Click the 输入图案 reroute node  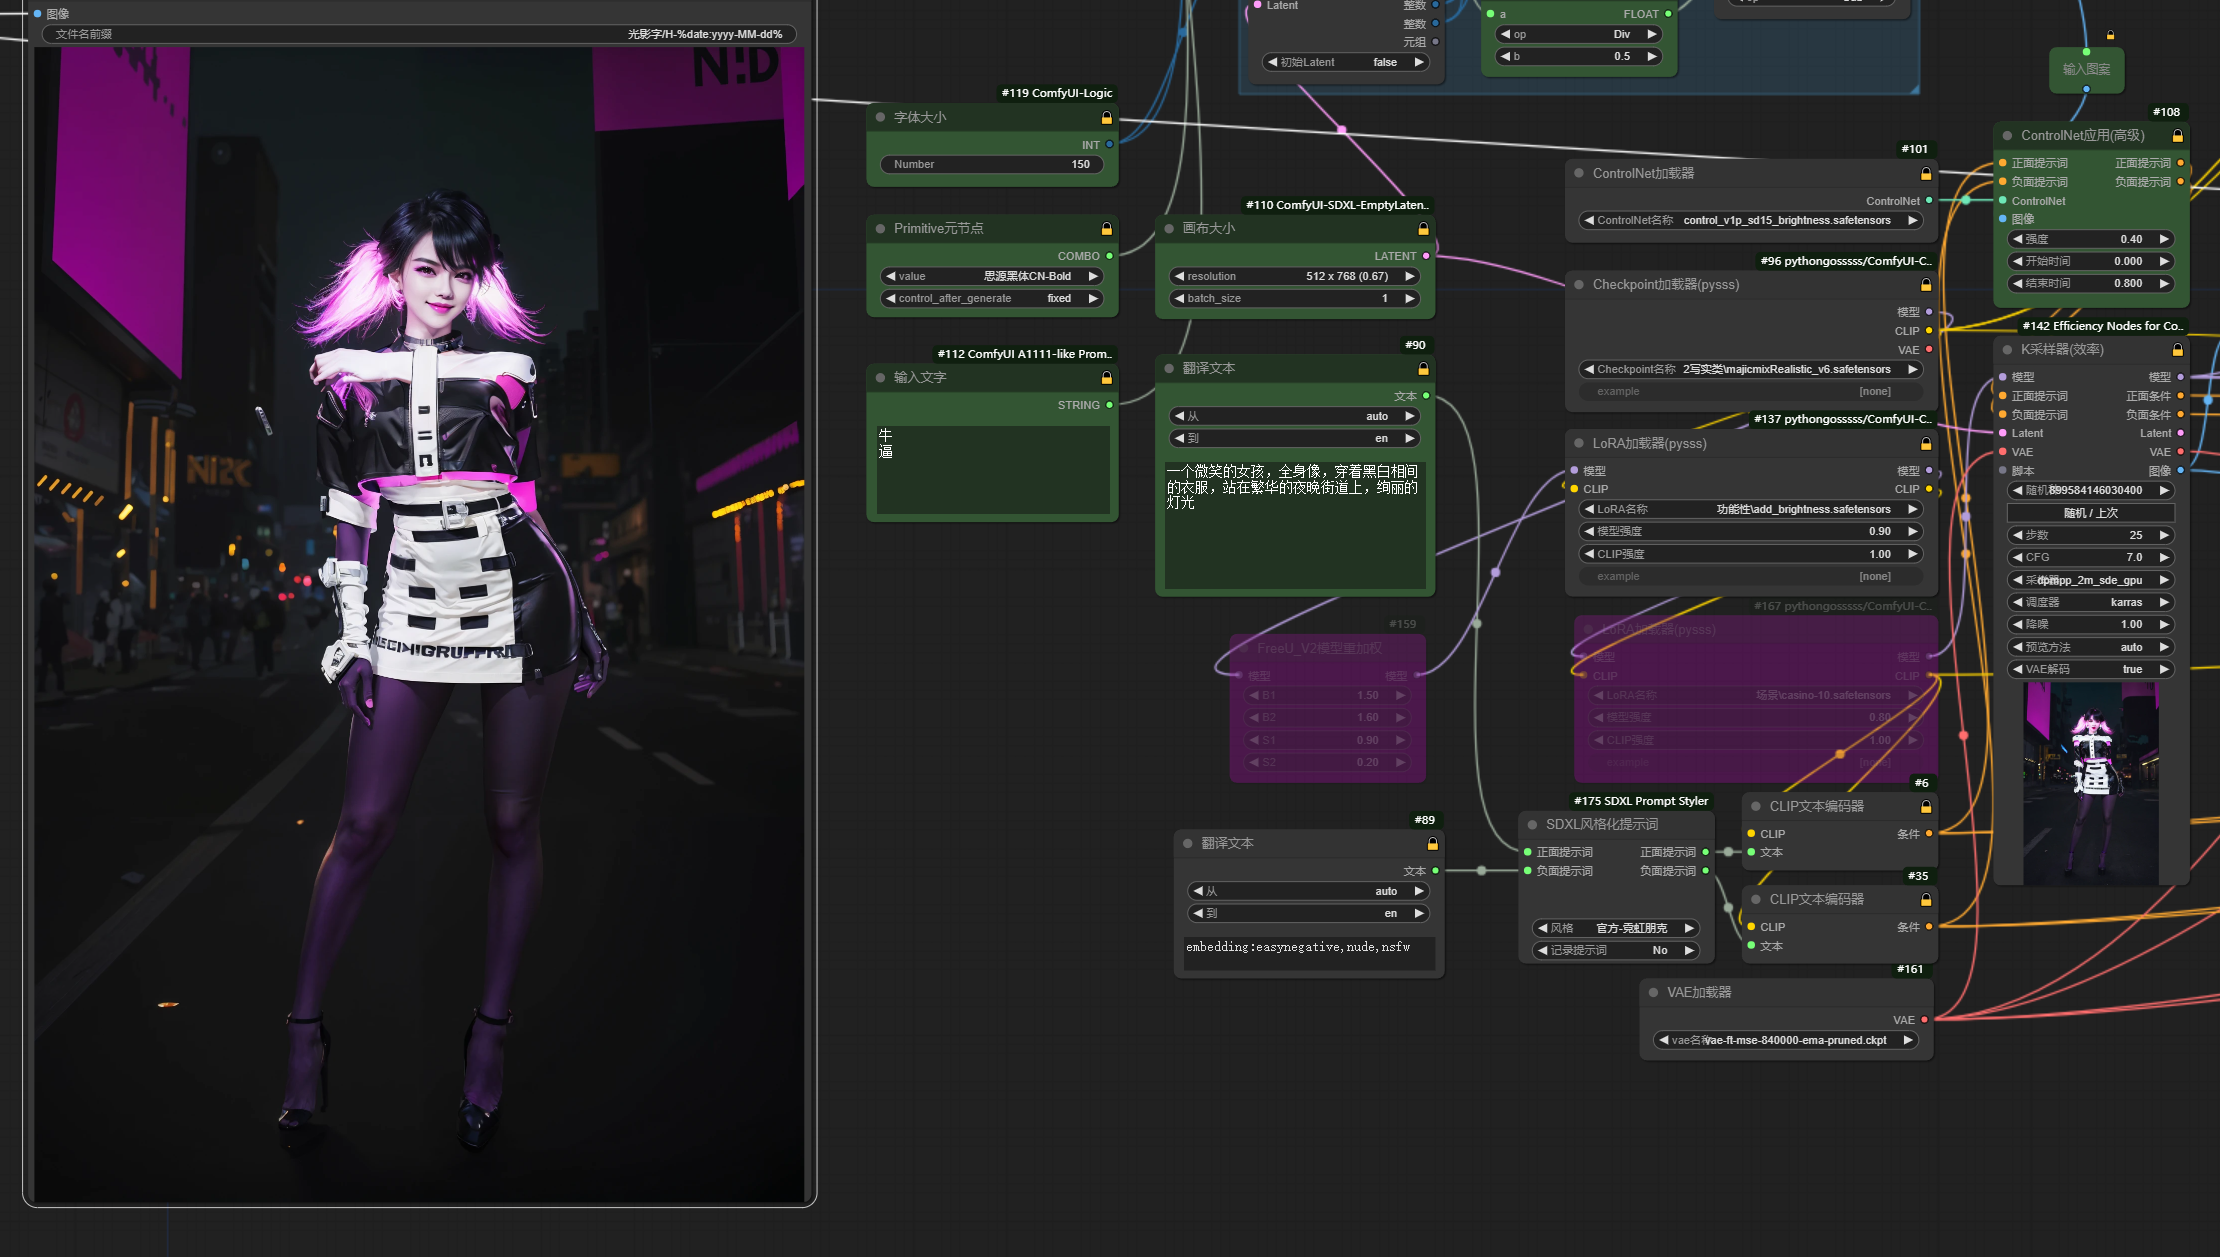2086,69
